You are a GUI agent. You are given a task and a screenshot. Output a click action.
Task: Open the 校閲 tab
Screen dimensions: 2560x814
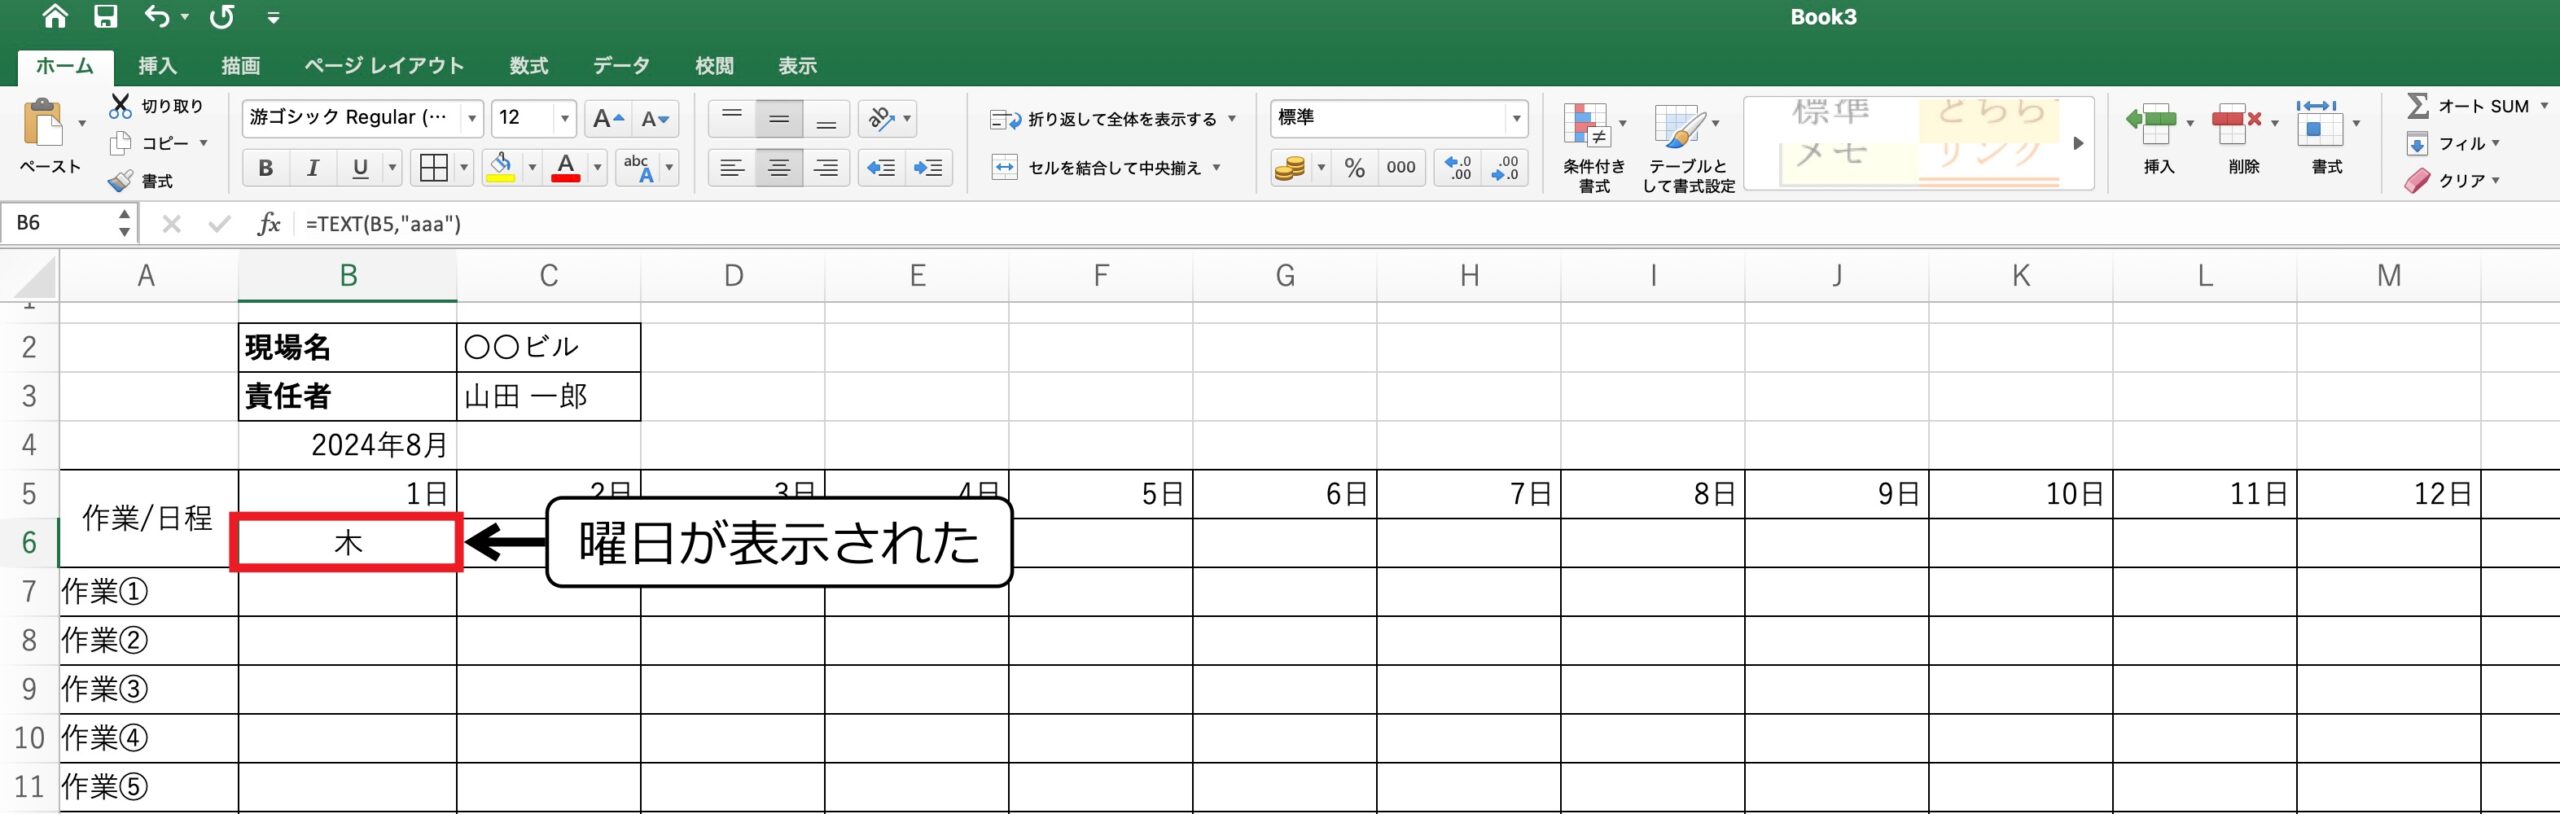click(714, 66)
